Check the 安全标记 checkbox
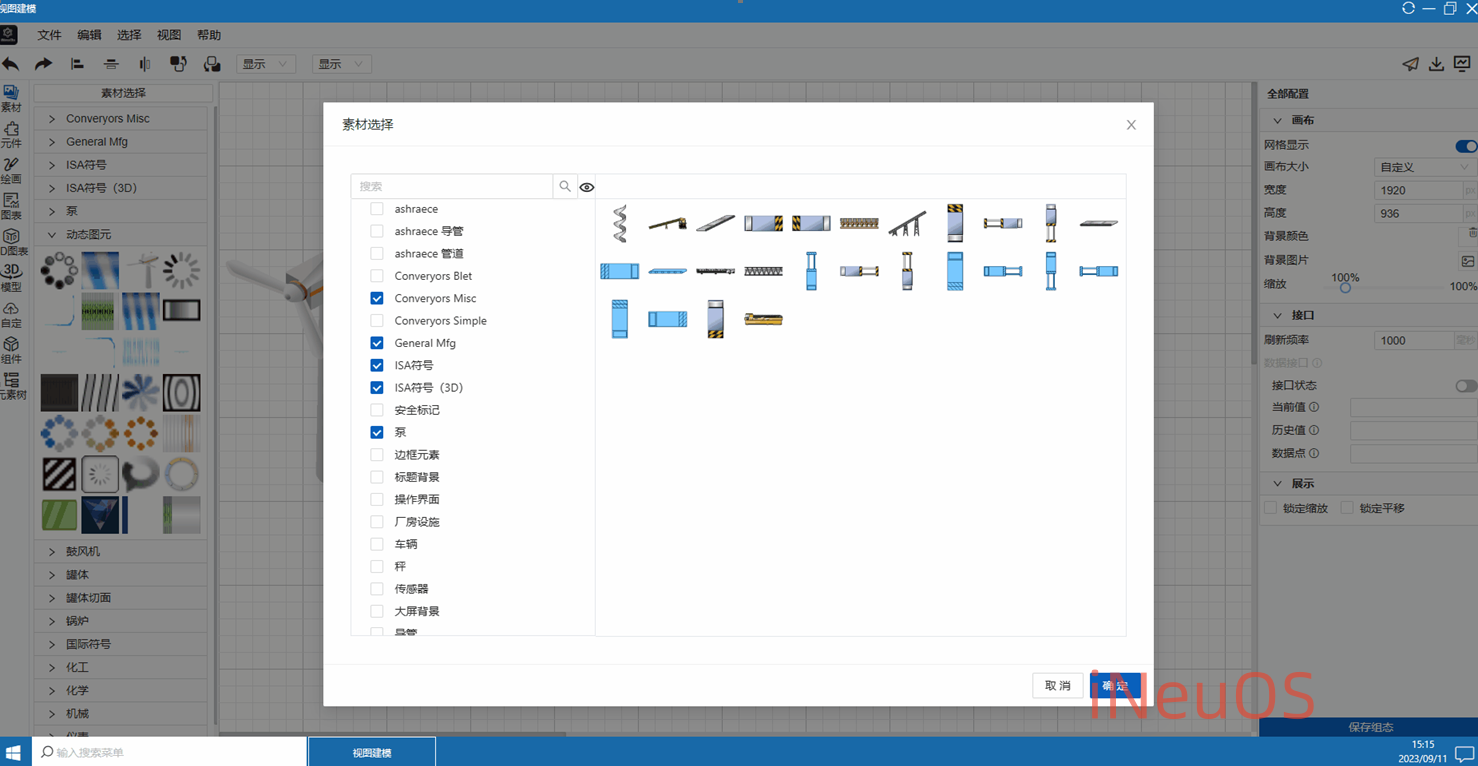Viewport: 1478px width, 766px height. (377, 410)
